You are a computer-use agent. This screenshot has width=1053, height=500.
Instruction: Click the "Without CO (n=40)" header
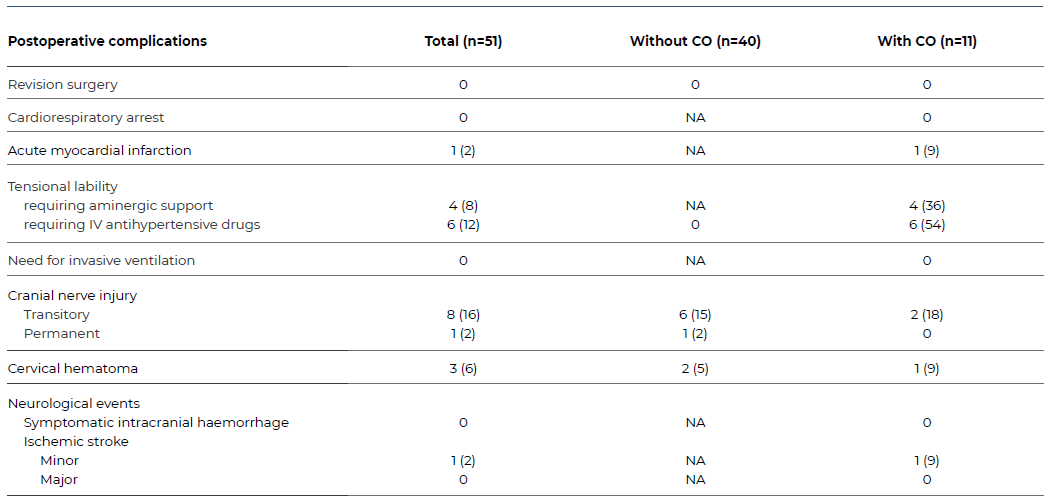pyautogui.click(x=695, y=42)
